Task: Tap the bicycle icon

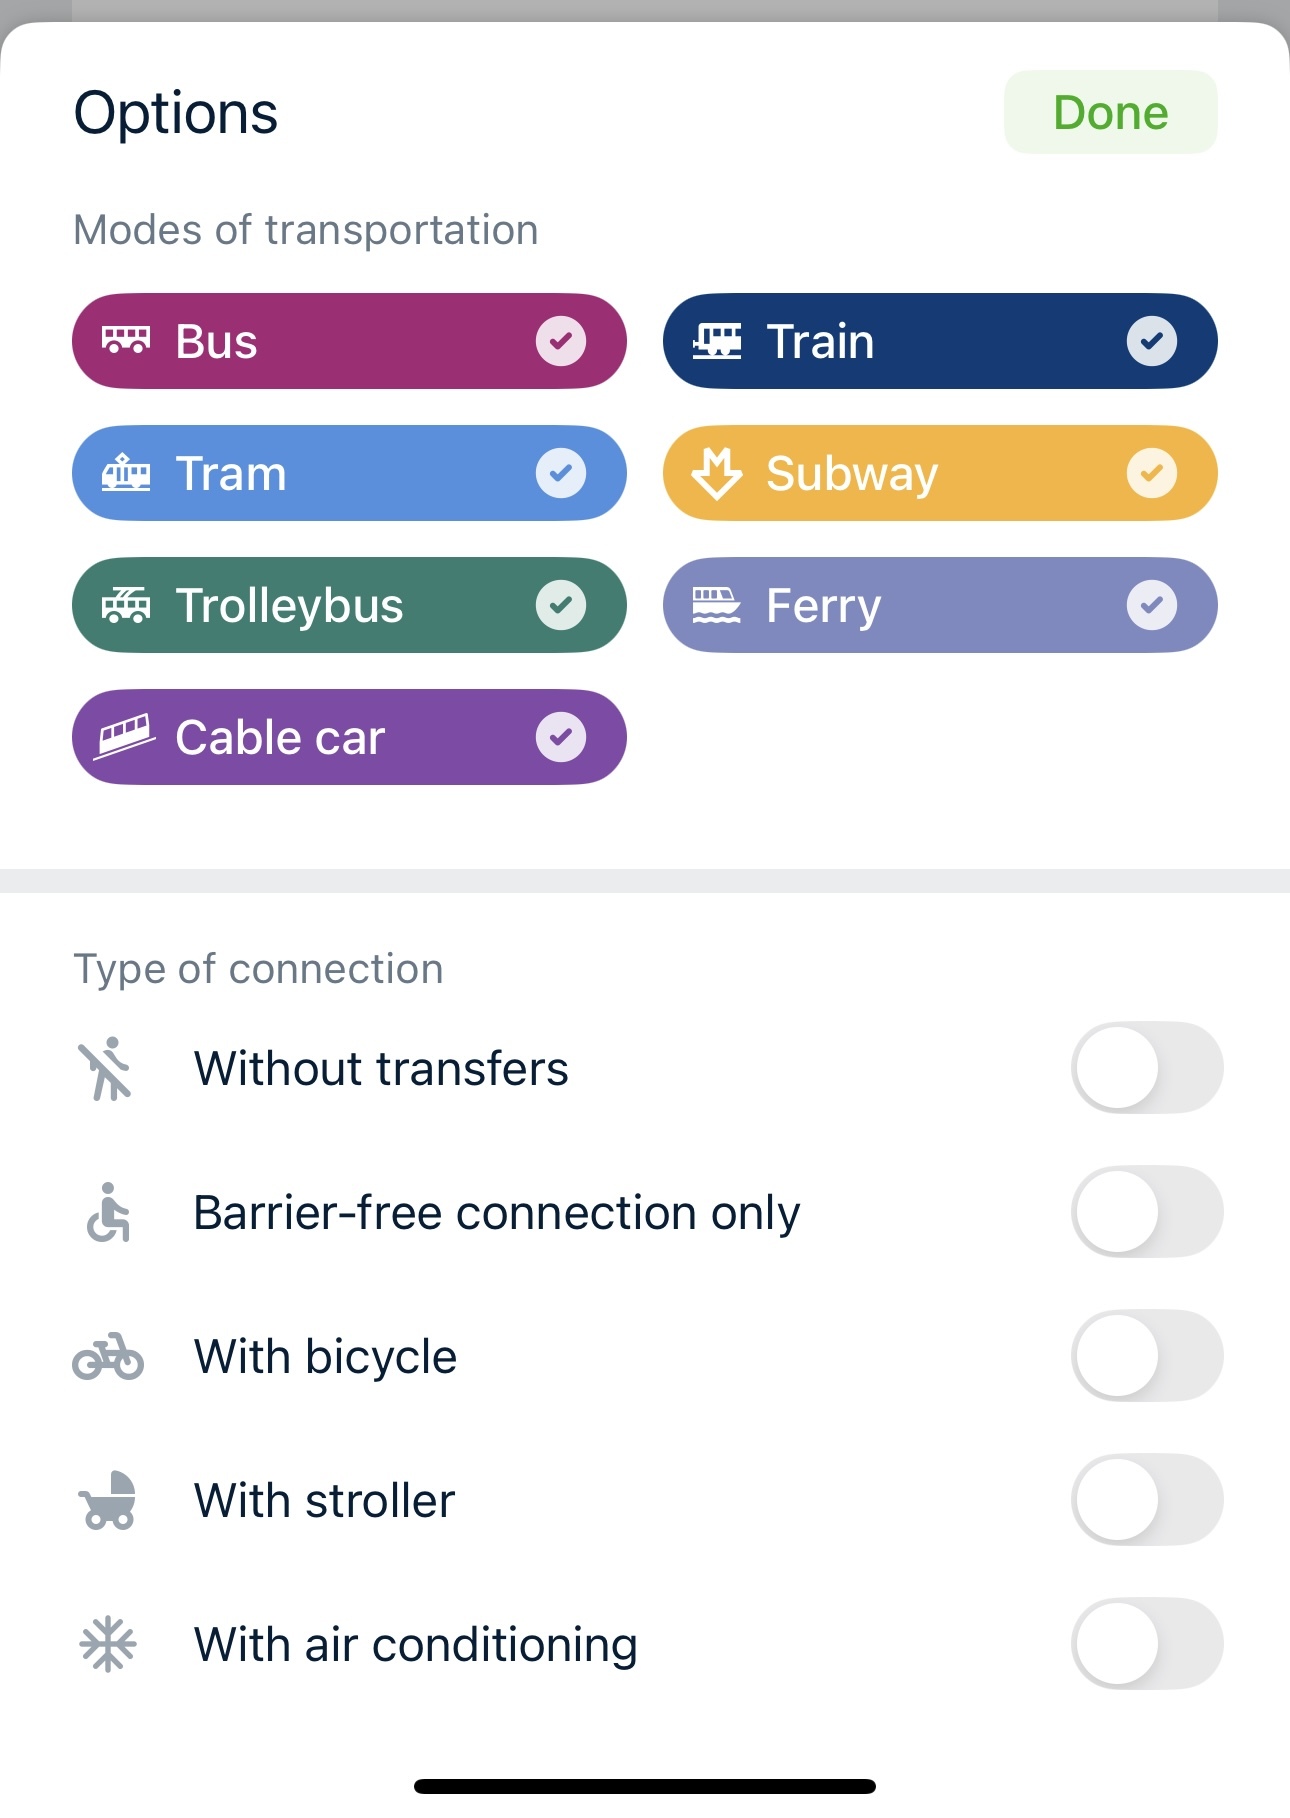Action: tap(108, 1357)
